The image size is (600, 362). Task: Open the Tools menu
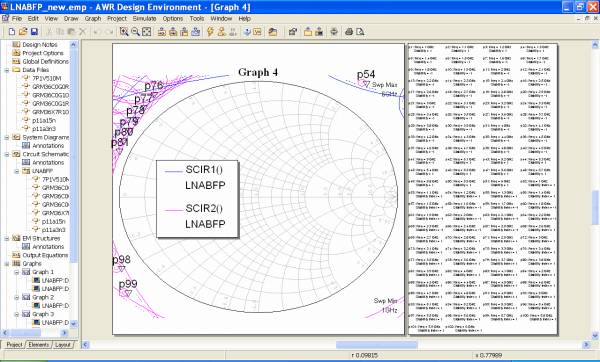[197, 18]
